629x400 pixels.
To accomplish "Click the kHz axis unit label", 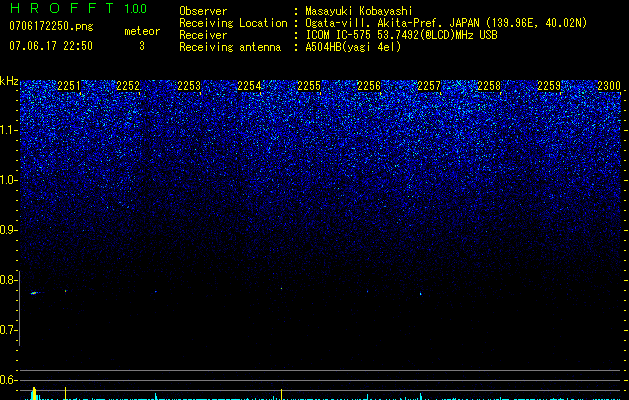I will pyautogui.click(x=9, y=81).
